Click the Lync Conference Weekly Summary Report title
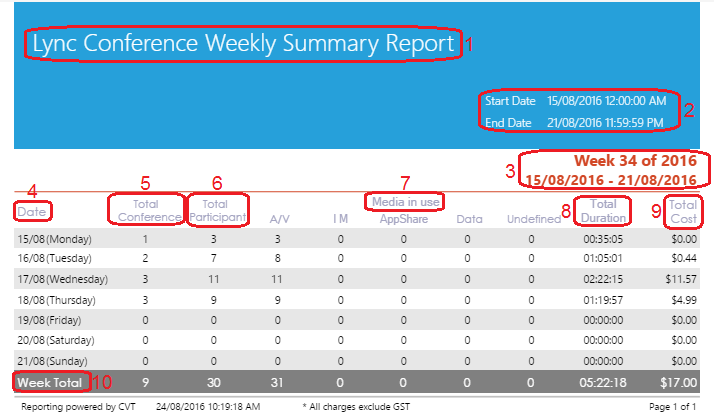 243,44
